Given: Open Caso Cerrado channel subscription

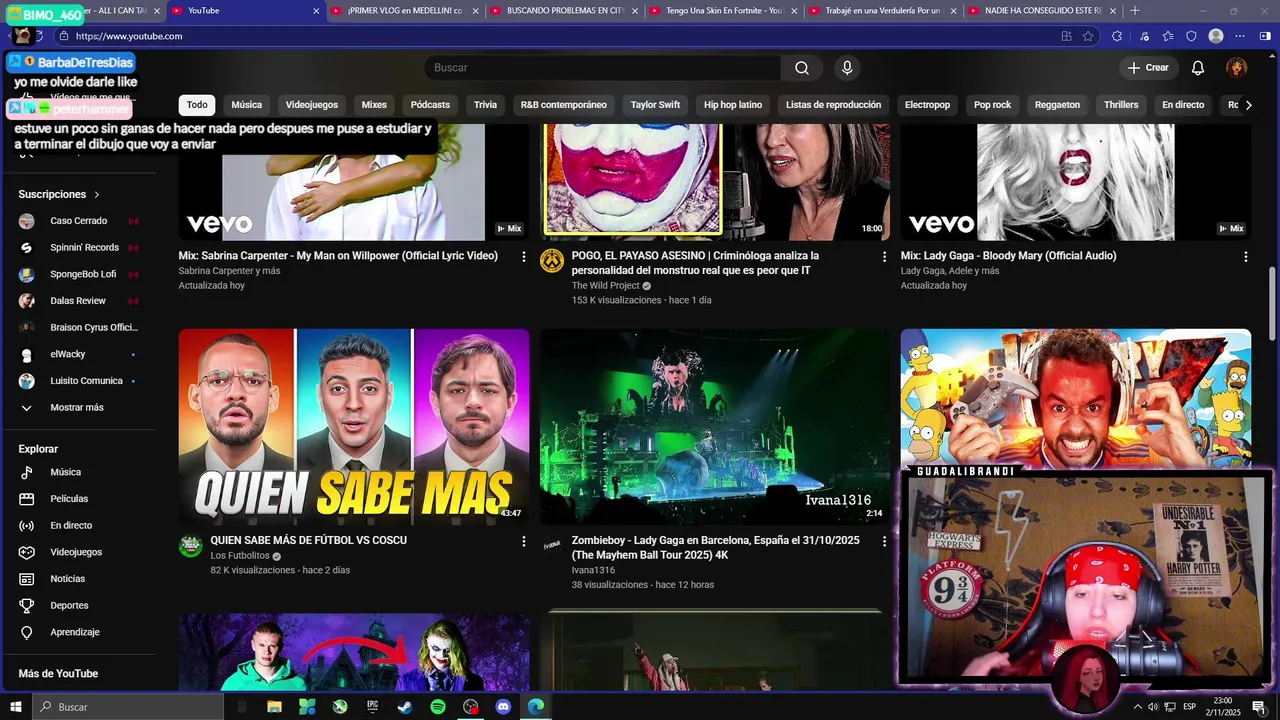Looking at the screenshot, I should point(77,221).
